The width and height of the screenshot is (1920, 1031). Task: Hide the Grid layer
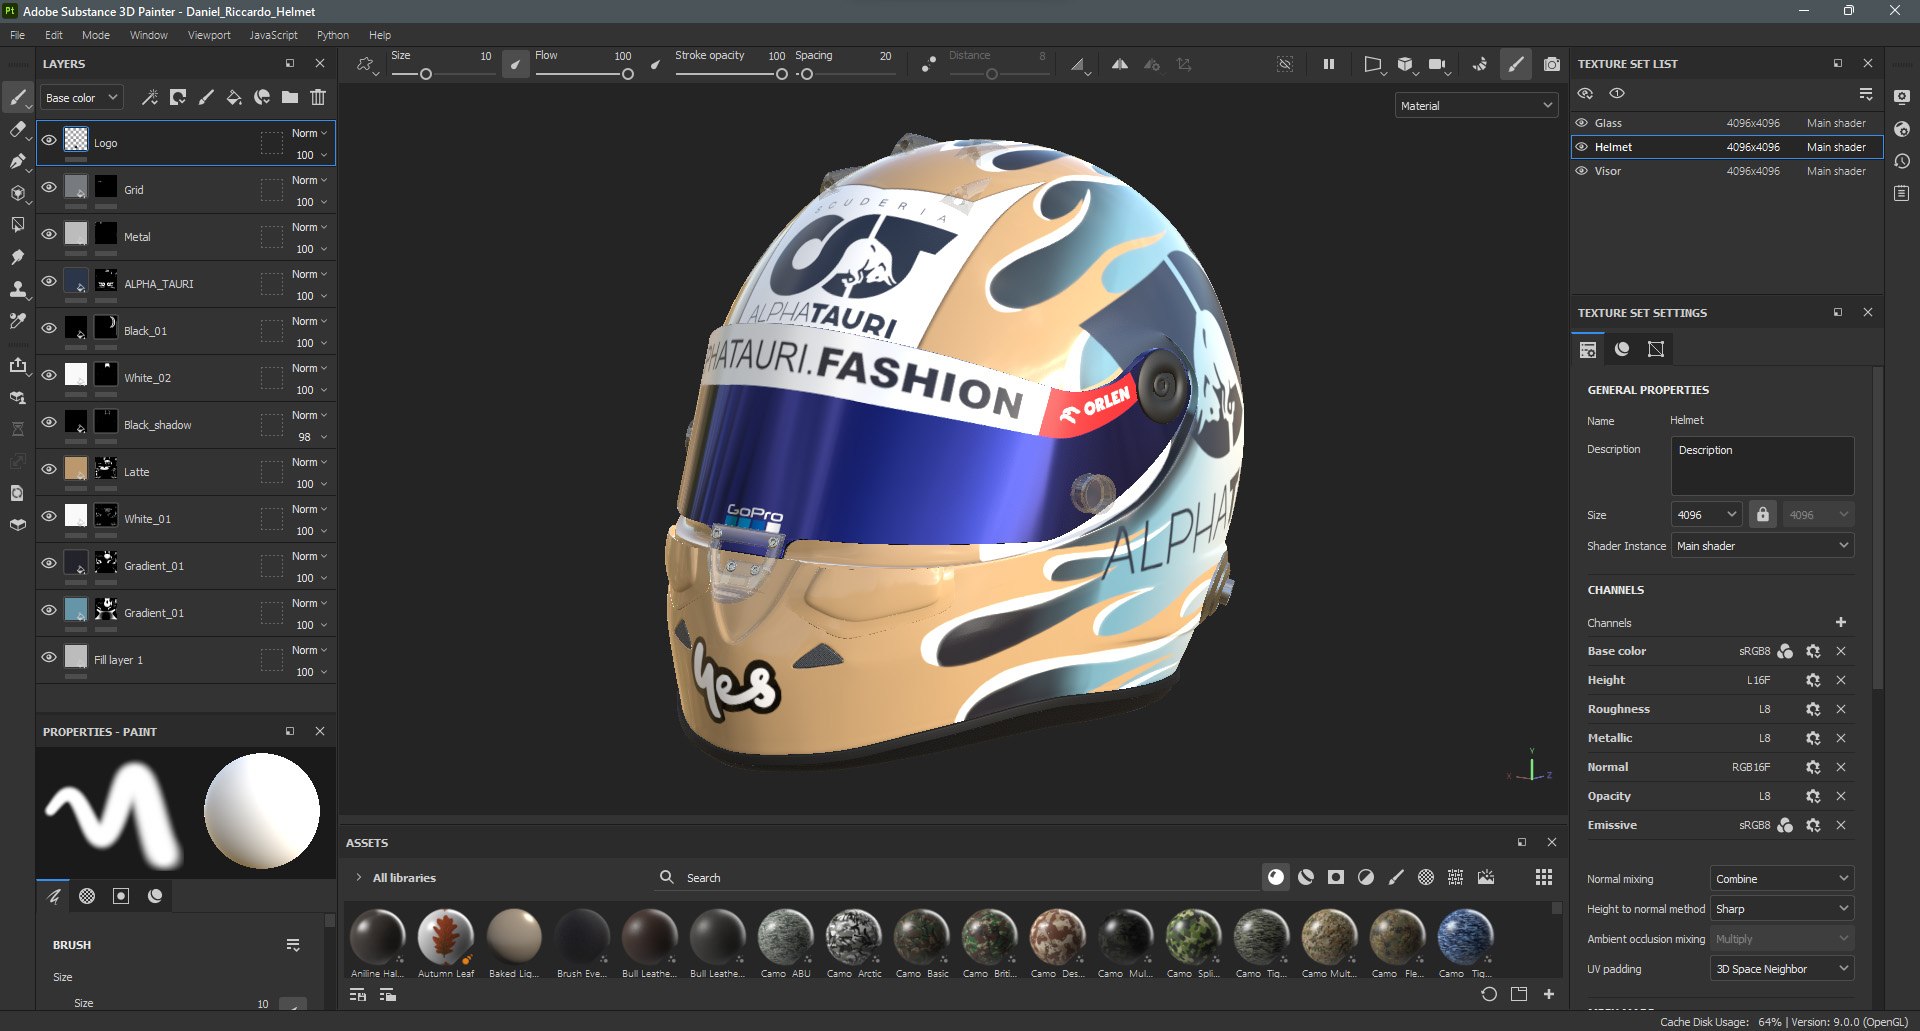point(49,187)
